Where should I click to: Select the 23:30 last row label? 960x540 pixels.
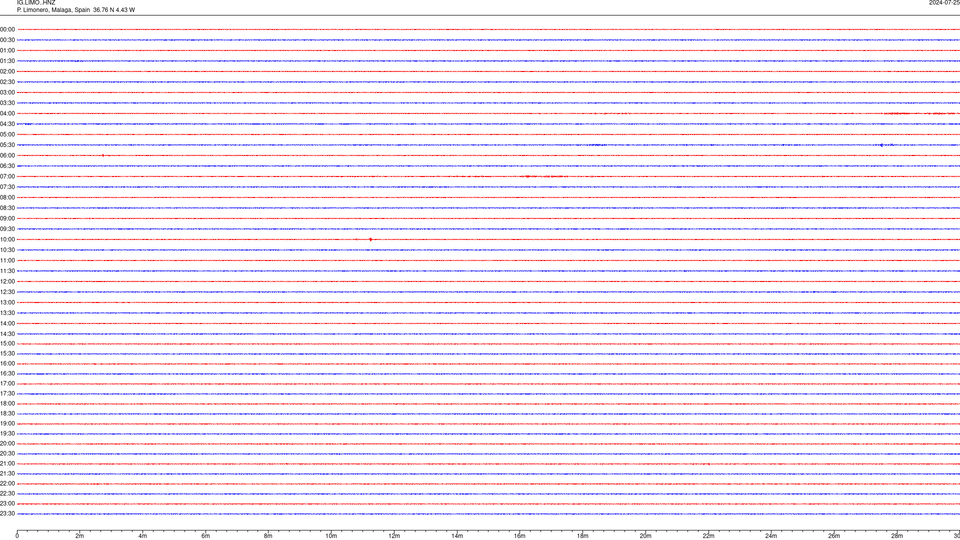pos(7,514)
